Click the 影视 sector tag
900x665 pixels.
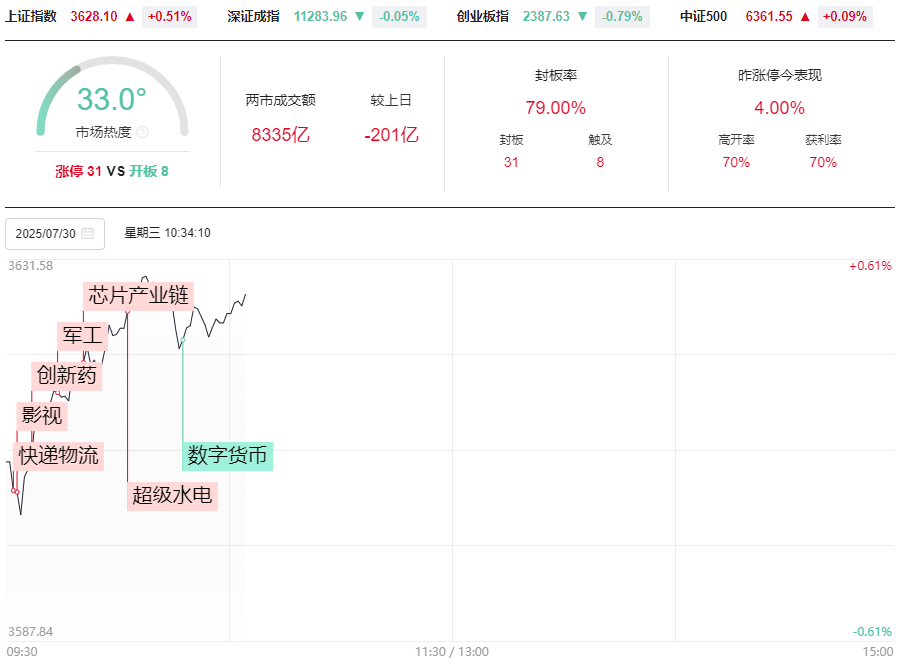(x=42, y=415)
